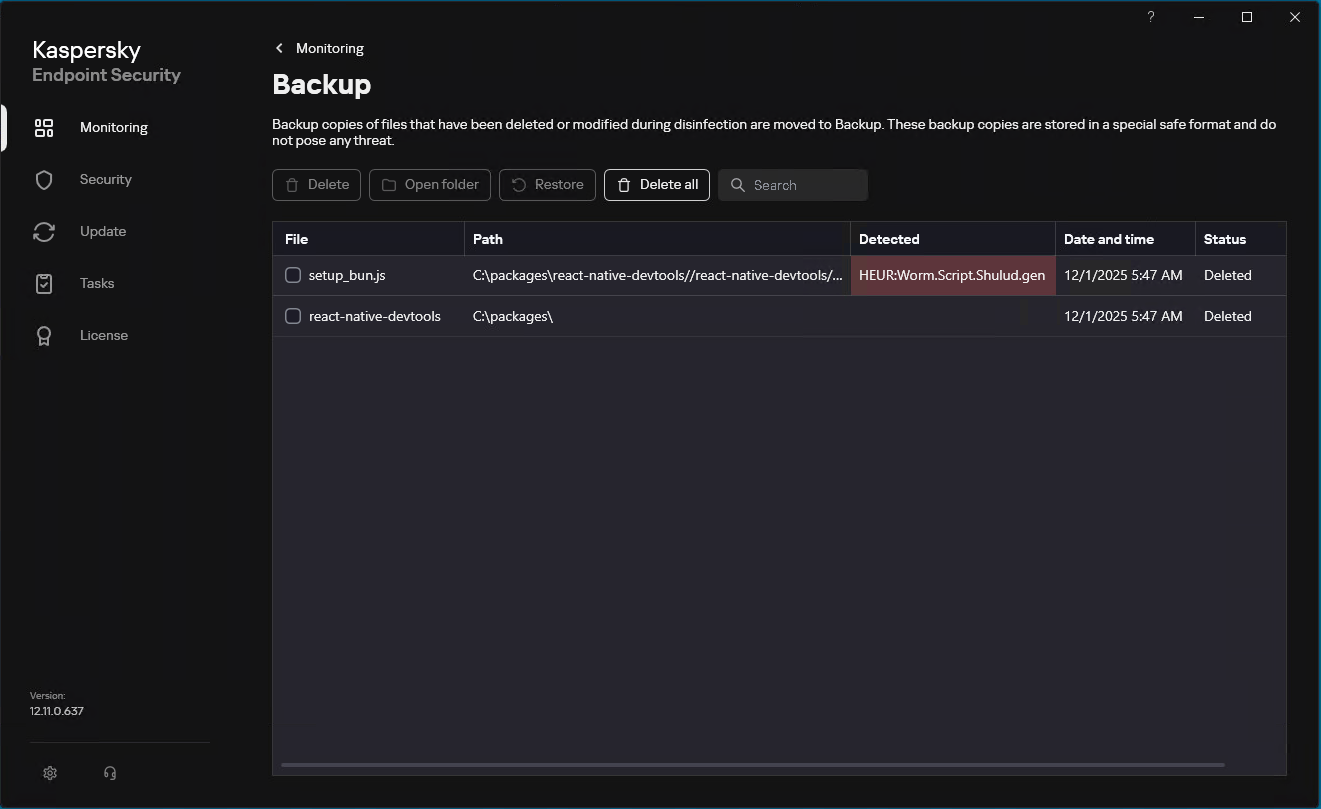Open support via the headset icon
1321x809 pixels.
[x=110, y=773]
